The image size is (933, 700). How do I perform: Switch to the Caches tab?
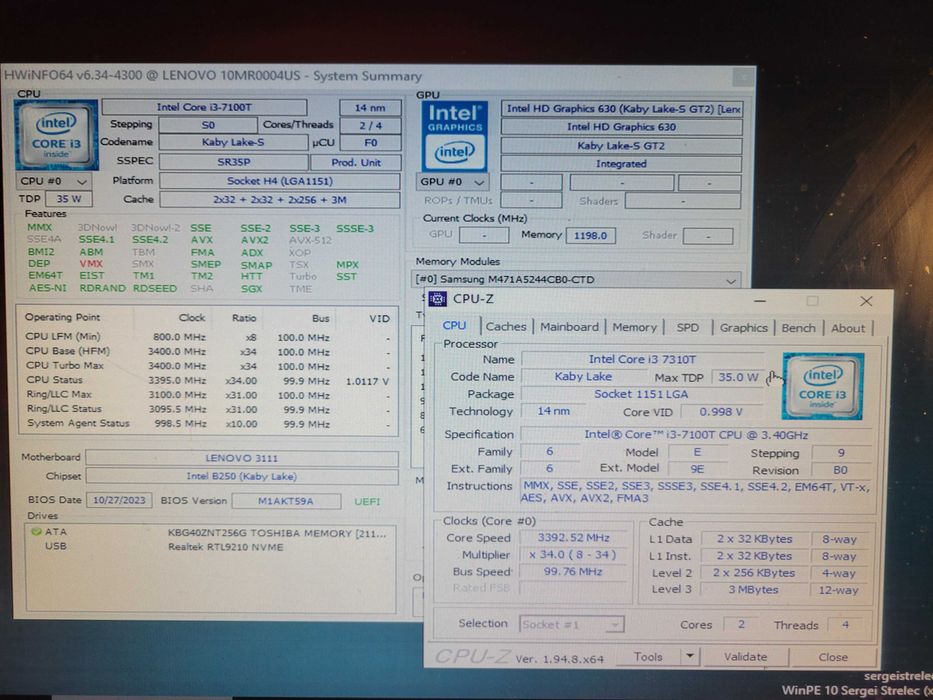pos(506,327)
